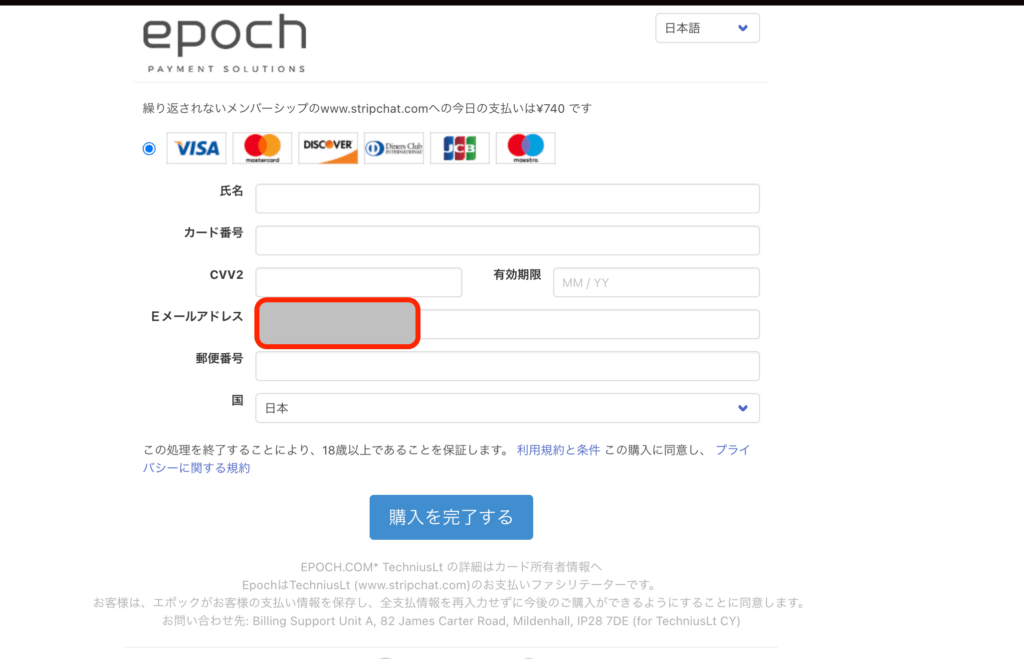Click the Diners Club International logo
The height and width of the screenshot is (659, 1024).
coord(394,147)
